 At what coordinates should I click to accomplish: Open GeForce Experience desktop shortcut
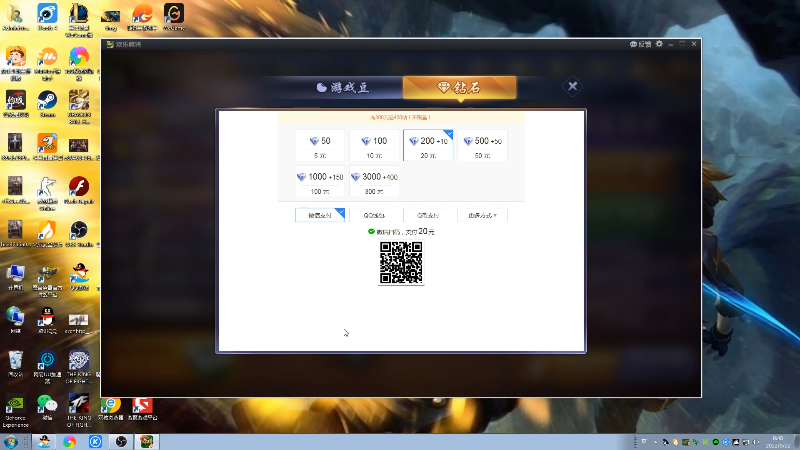15,411
